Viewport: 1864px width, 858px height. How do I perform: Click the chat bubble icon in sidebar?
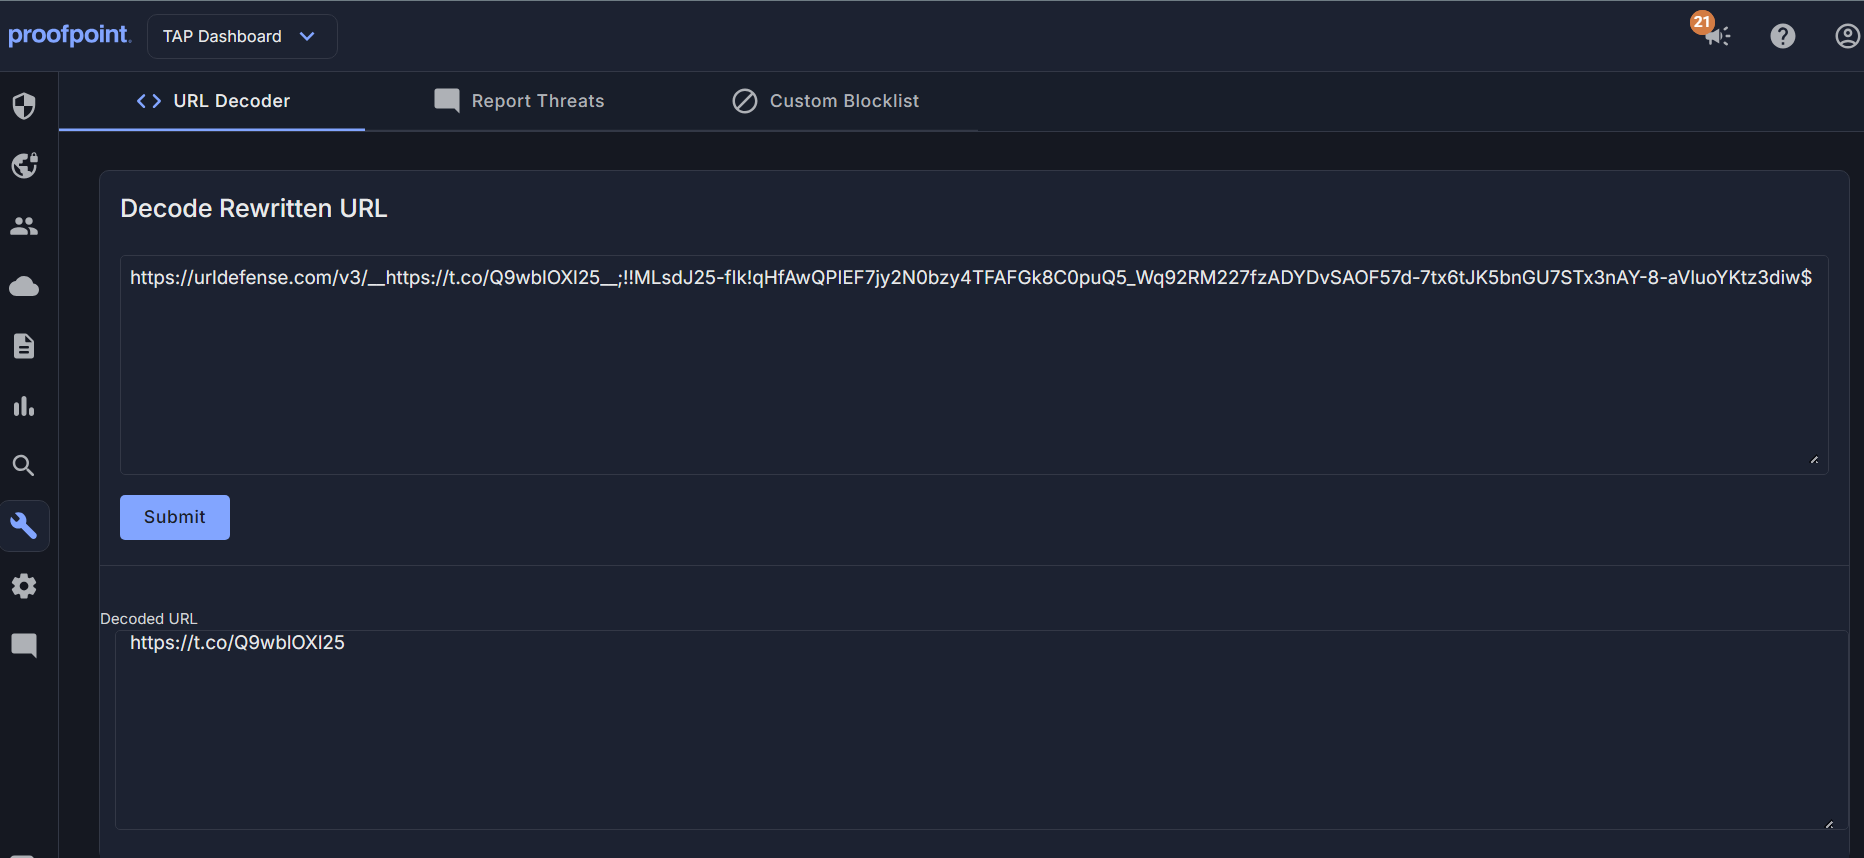coord(24,645)
